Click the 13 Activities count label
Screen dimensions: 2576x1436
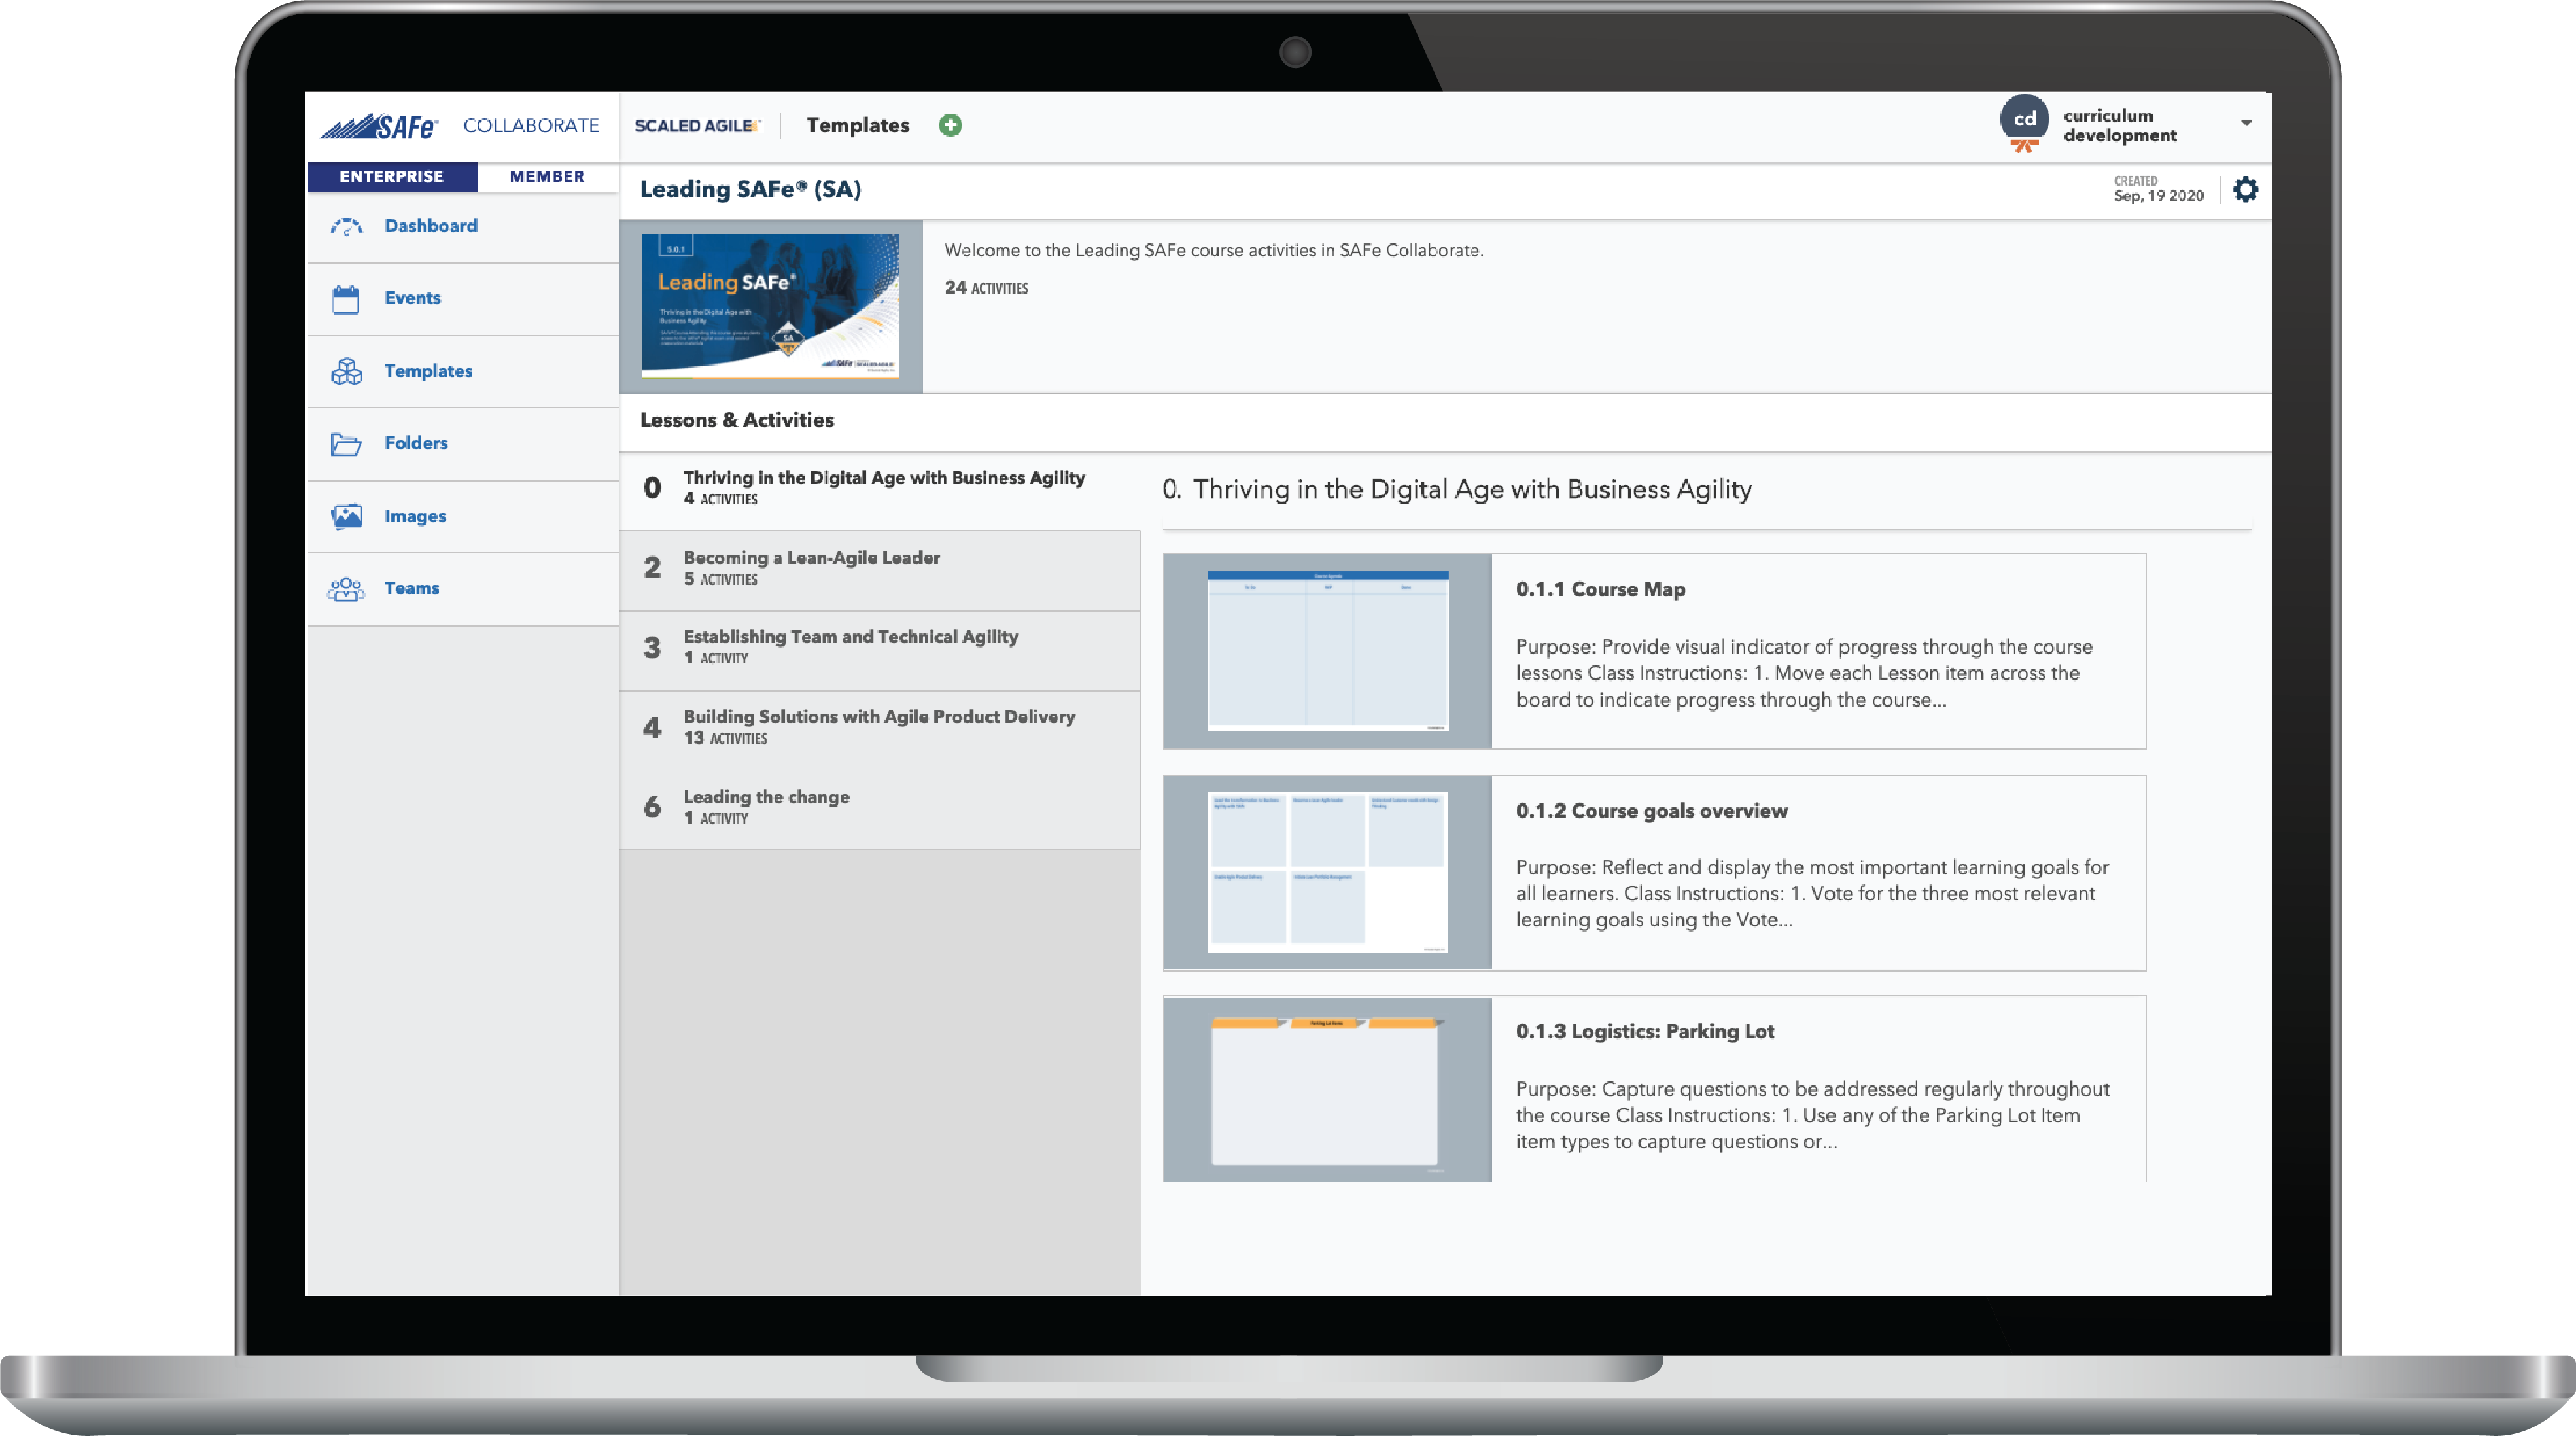pos(725,738)
